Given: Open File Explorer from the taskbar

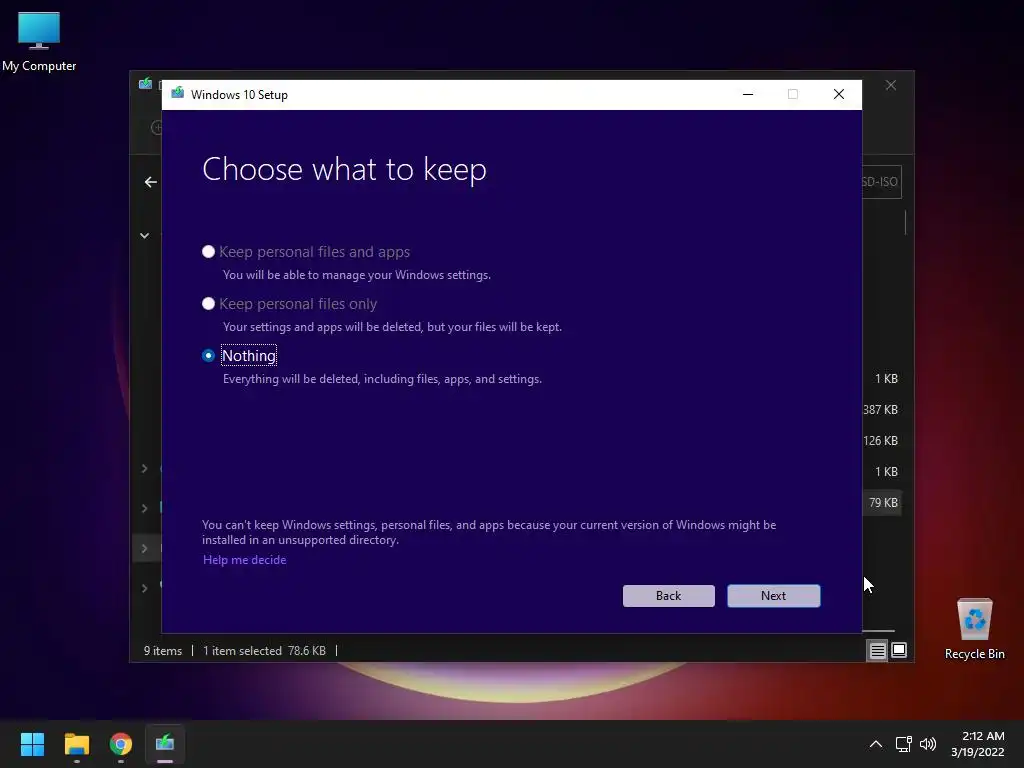Looking at the screenshot, I should tap(76, 744).
